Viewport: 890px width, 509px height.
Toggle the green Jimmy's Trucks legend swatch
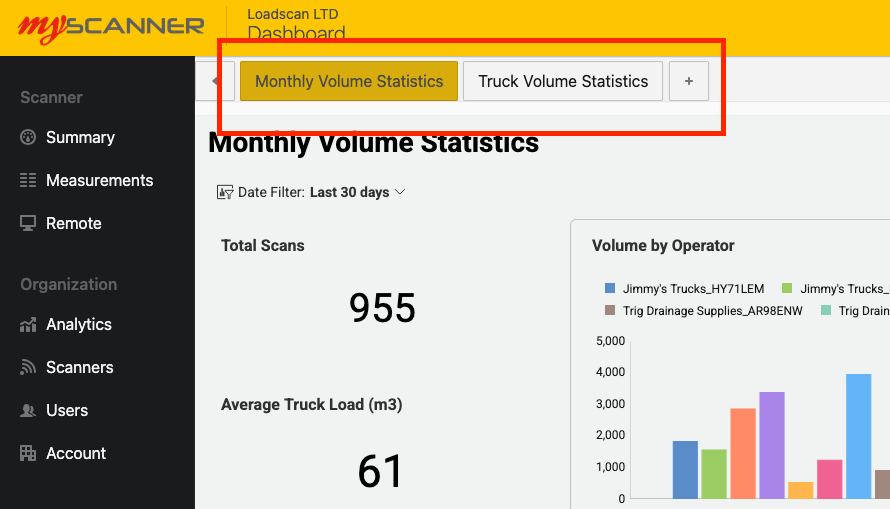[x=787, y=288]
